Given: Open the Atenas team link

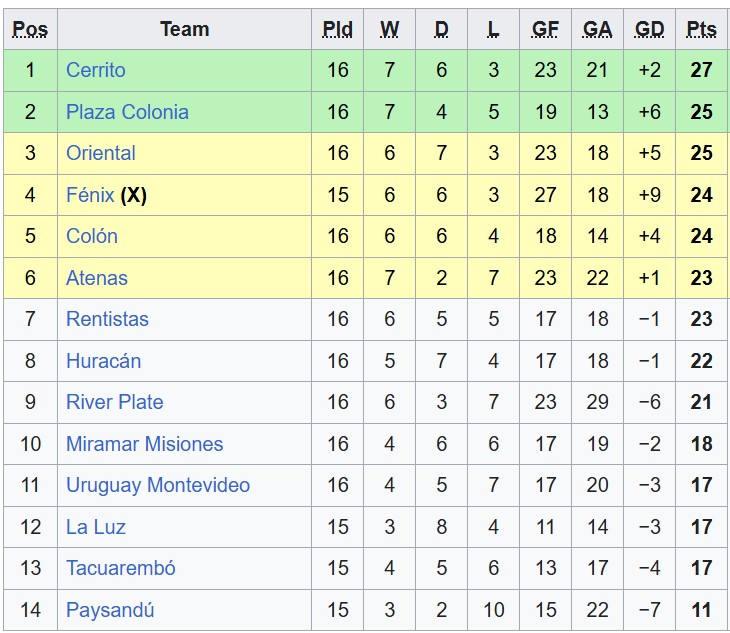Looking at the screenshot, I should coord(97,278).
